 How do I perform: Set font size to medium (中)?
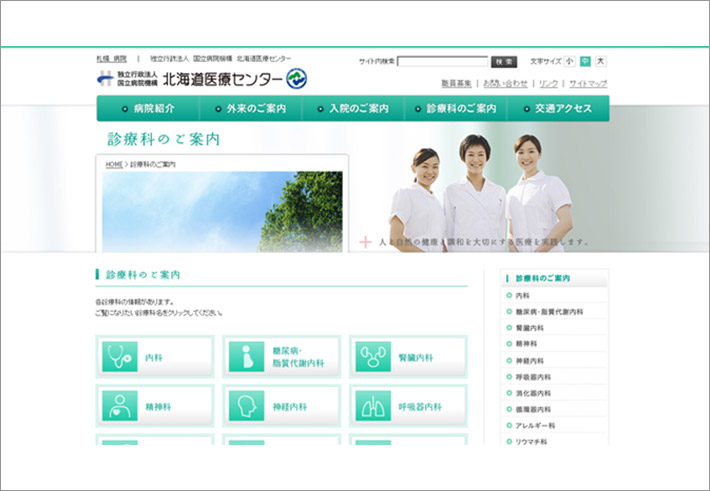(585, 61)
